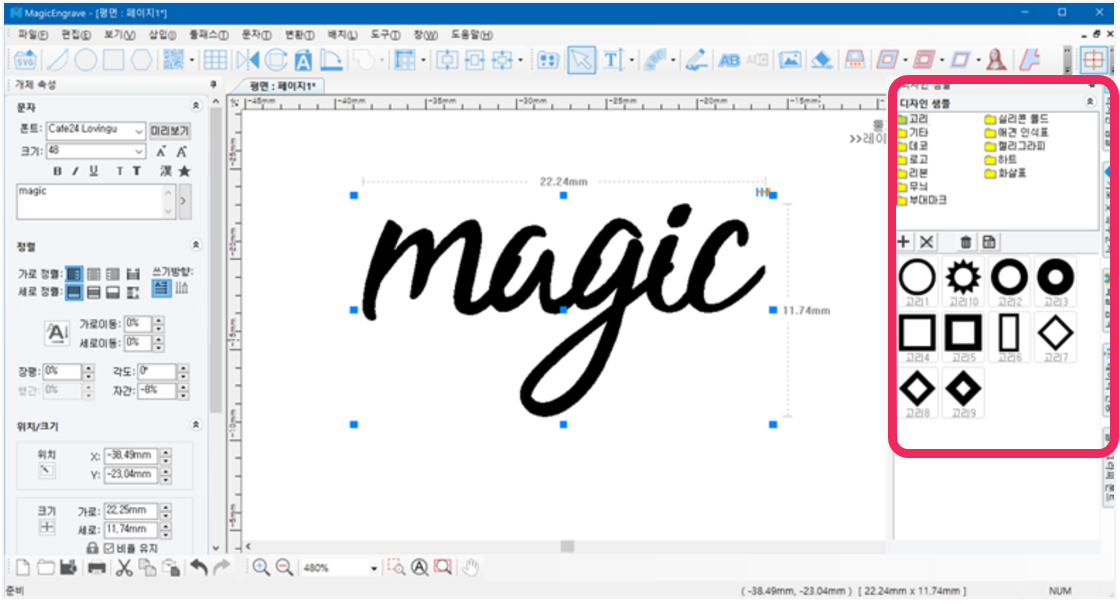Image resolution: width=1120 pixels, height=604 pixels.
Task: Toggle underline U formatting
Action: (94, 171)
